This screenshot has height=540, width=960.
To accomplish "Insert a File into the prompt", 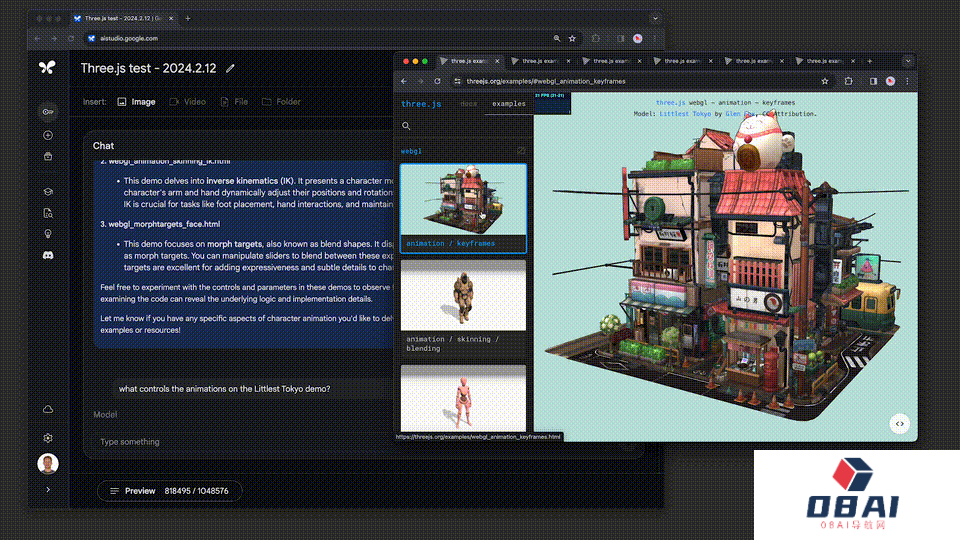I will click(234, 102).
